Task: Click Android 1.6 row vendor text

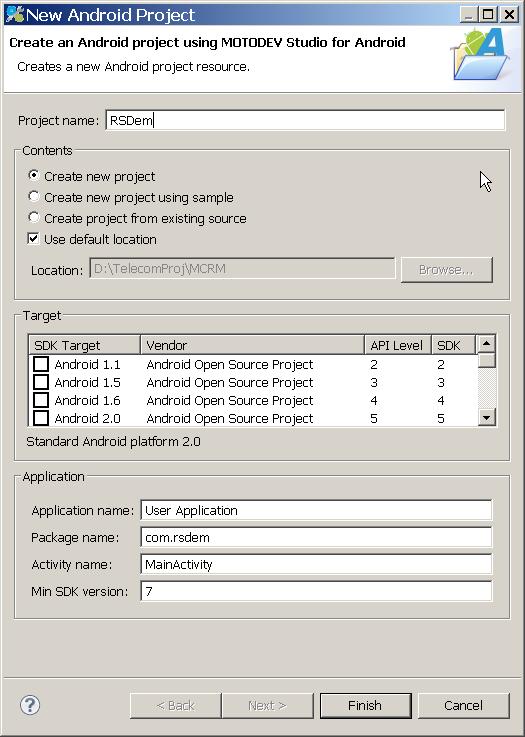Action: click(x=229, y=400)
